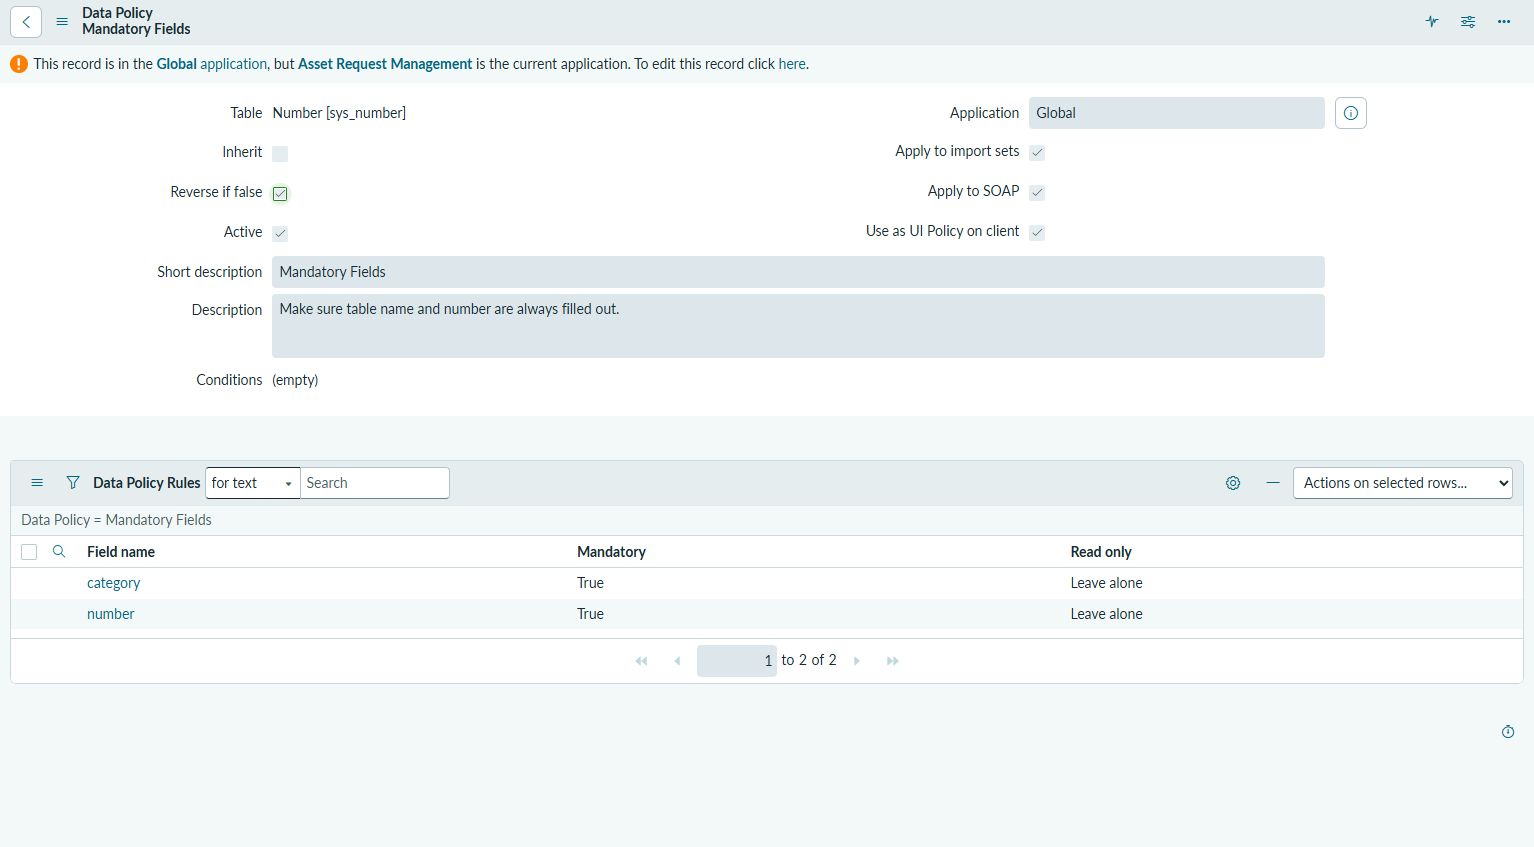
Task: Toggle Use as UI Policy on client
Action: 1037,233
